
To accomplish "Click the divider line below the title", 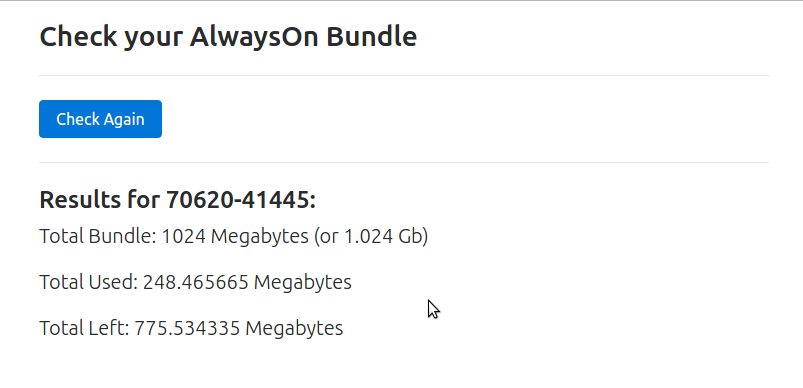I will click(x=404, y=76).
